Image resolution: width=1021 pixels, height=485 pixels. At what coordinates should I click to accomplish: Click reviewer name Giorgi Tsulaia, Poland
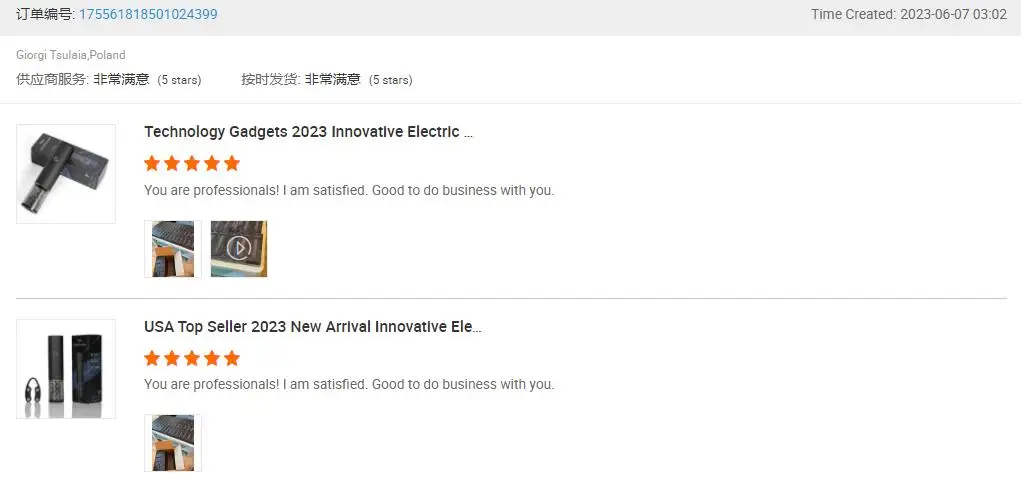tap(70, 55)
